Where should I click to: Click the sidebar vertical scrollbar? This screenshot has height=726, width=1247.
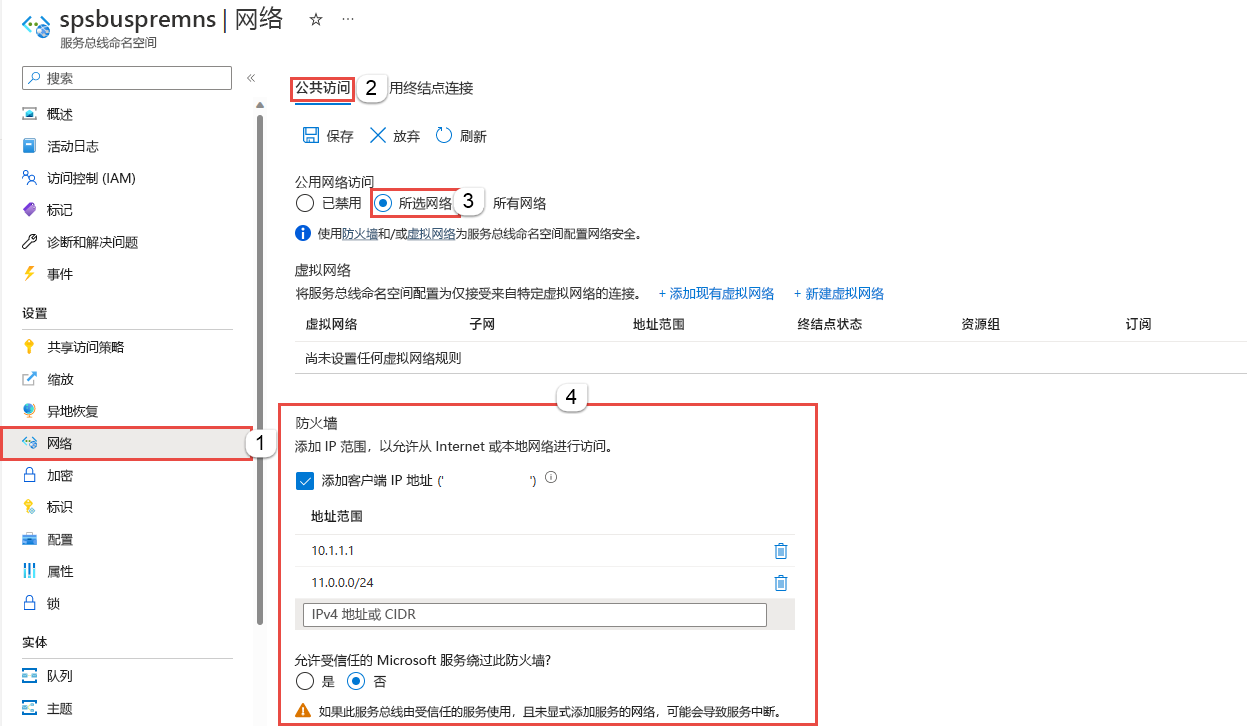260,370
